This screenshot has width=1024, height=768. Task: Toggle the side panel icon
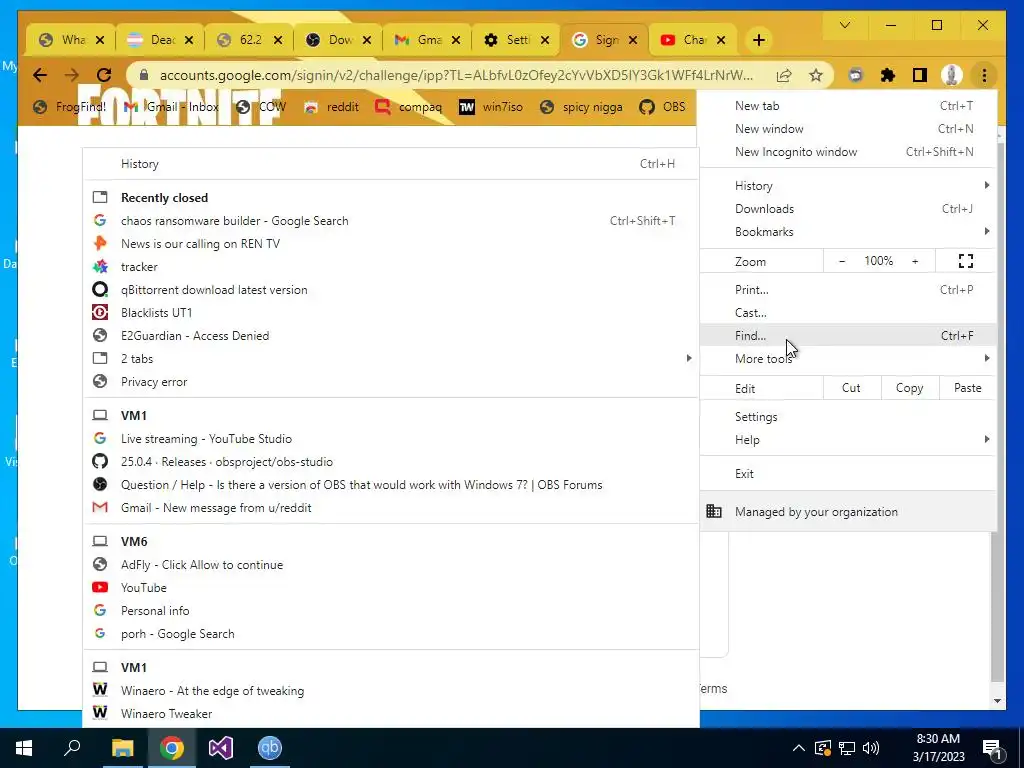920,75
